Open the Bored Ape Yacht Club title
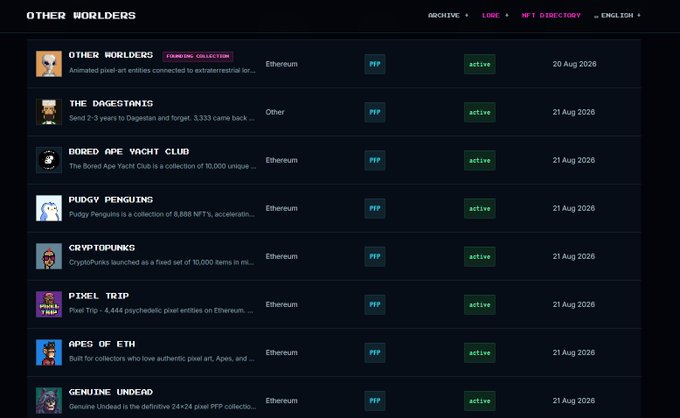This screenshot has height=418, width=680. tap(129, 152)
